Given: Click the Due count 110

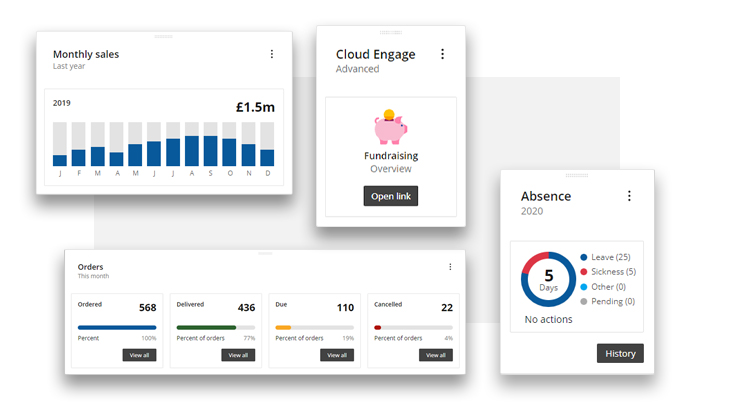Looking at the screenshot, I should (x=345, y=308).
